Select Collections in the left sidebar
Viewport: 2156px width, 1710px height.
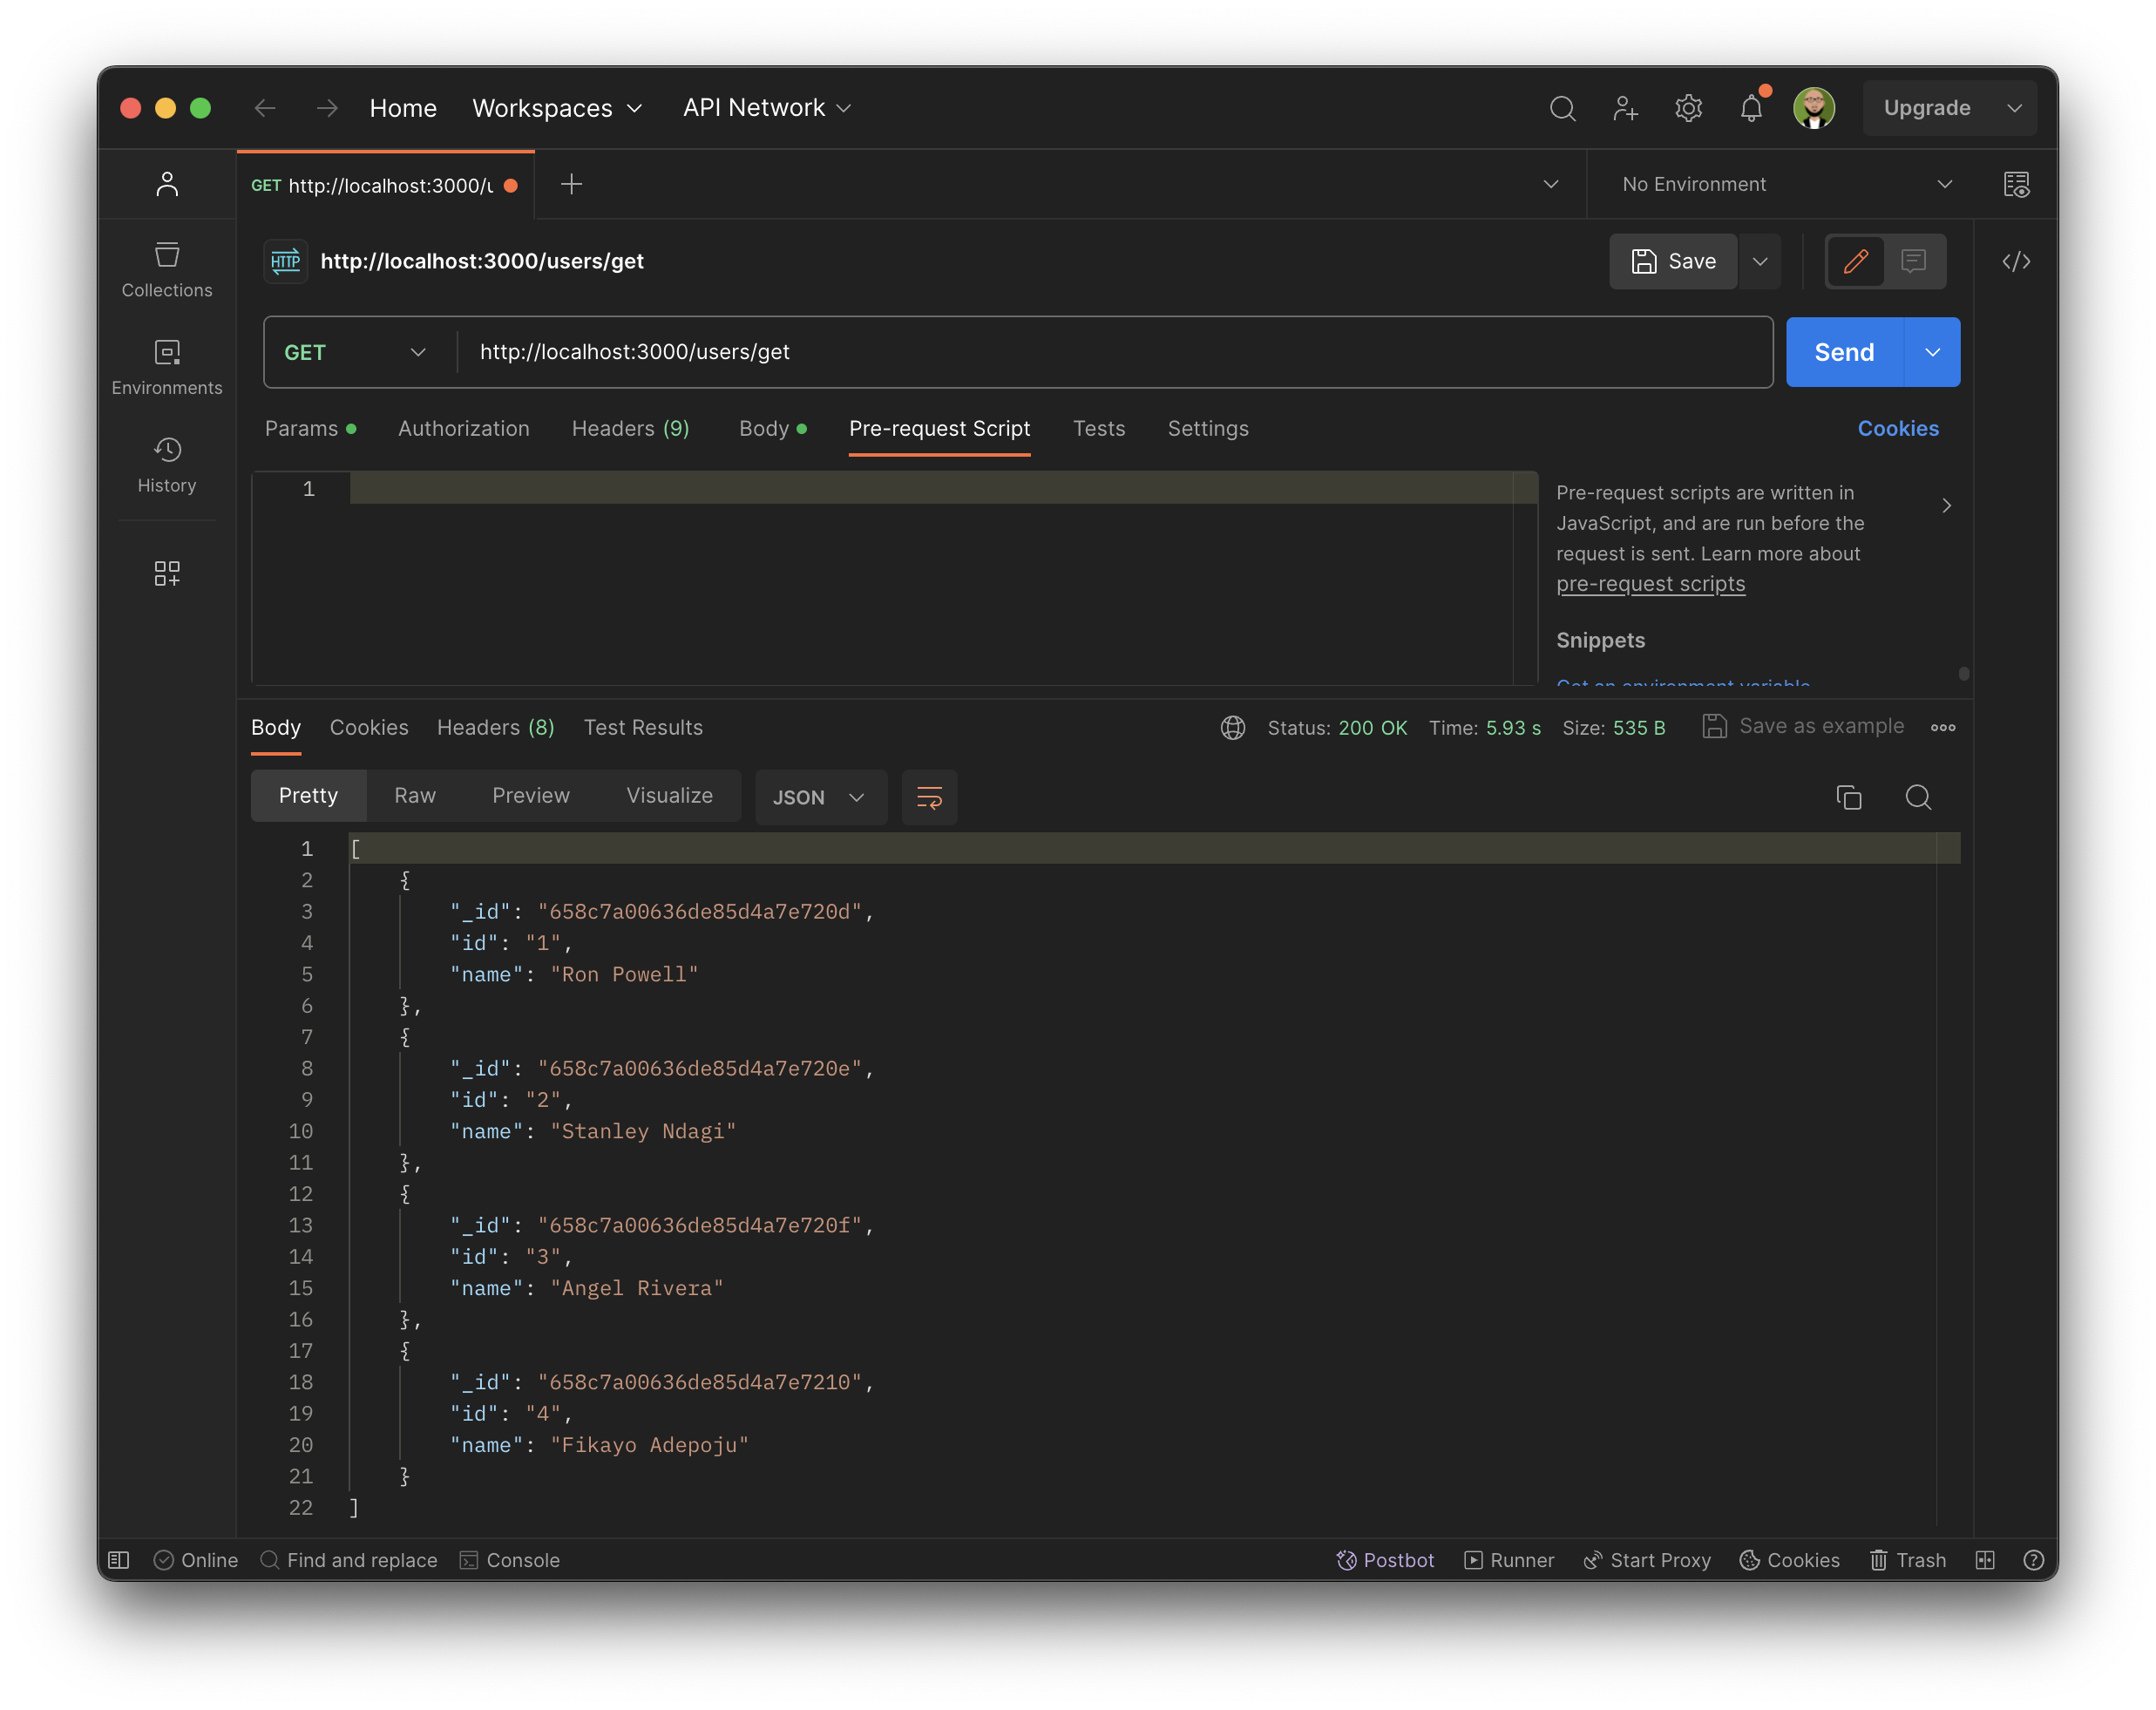pyautogui.click(x=166, y=267)
